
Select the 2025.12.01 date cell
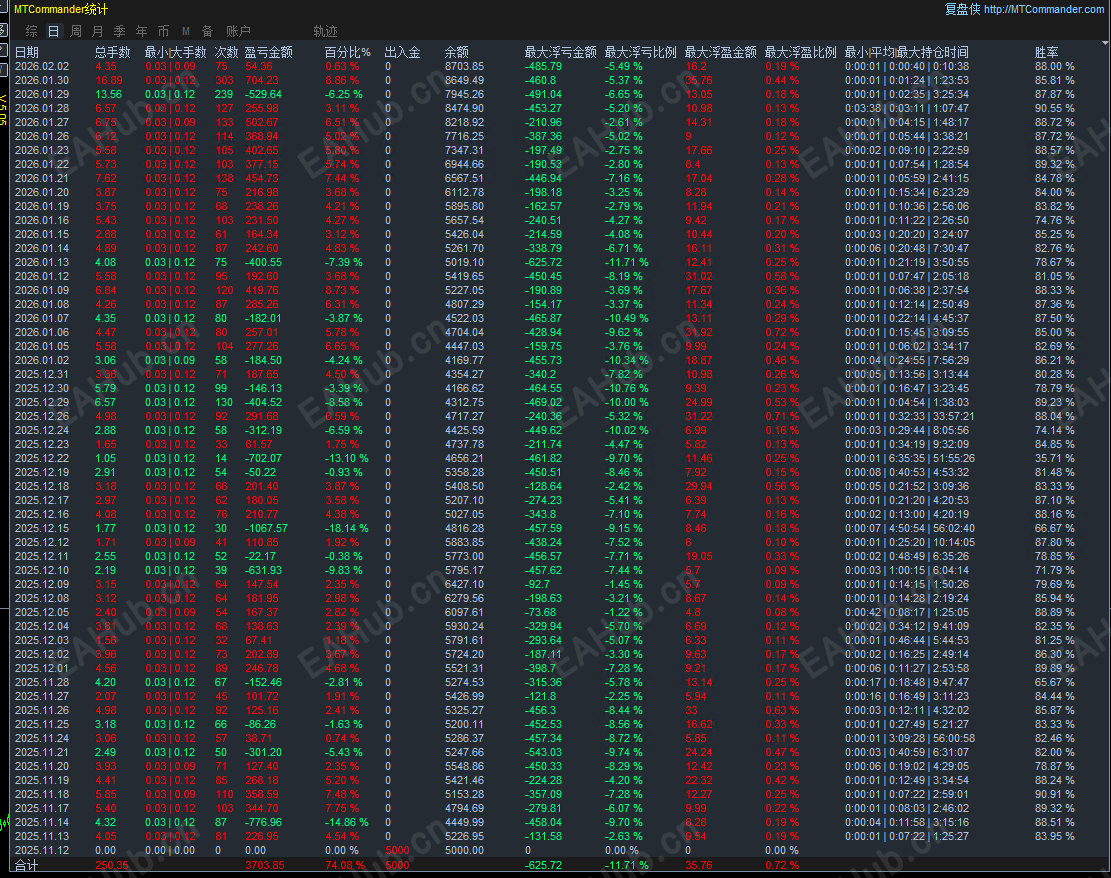tap(42, 668)
